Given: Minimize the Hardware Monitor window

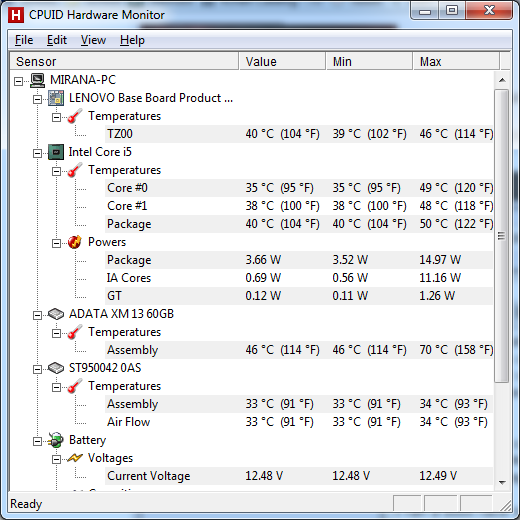Looking at the screenshot, I should click(425, 11).
